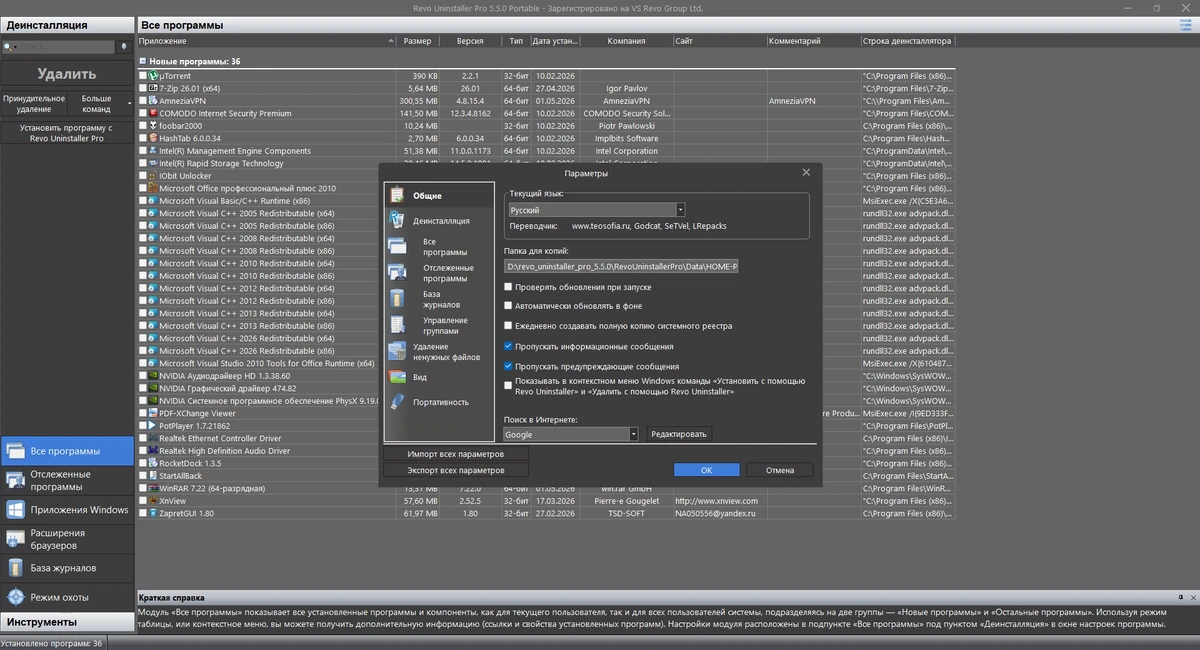Enable Проверять обновления при запуске checkbox
The width and height of the screenshot is (1200, 650).
click(509, 287)
